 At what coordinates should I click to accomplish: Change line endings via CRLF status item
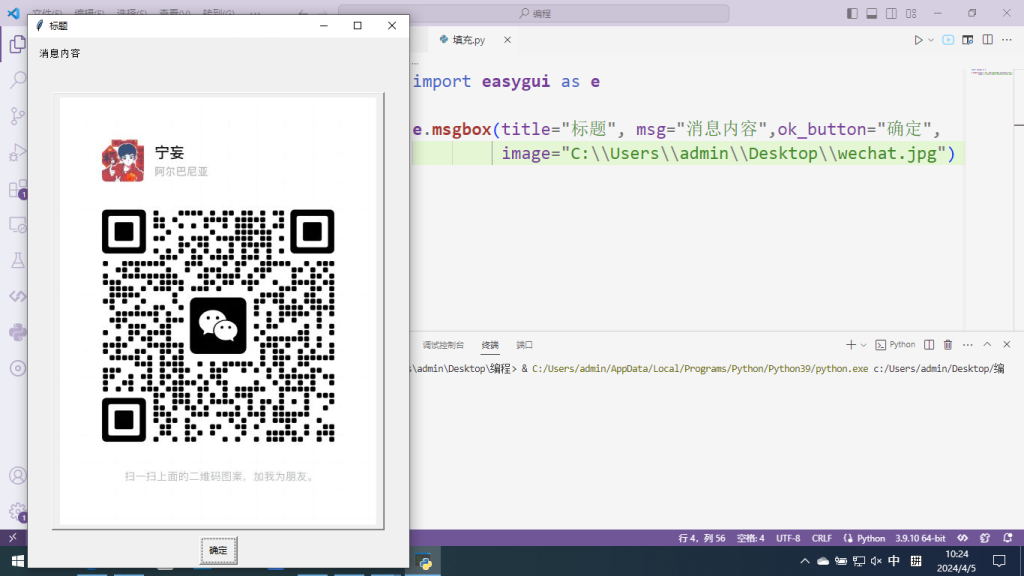(822, 538)
